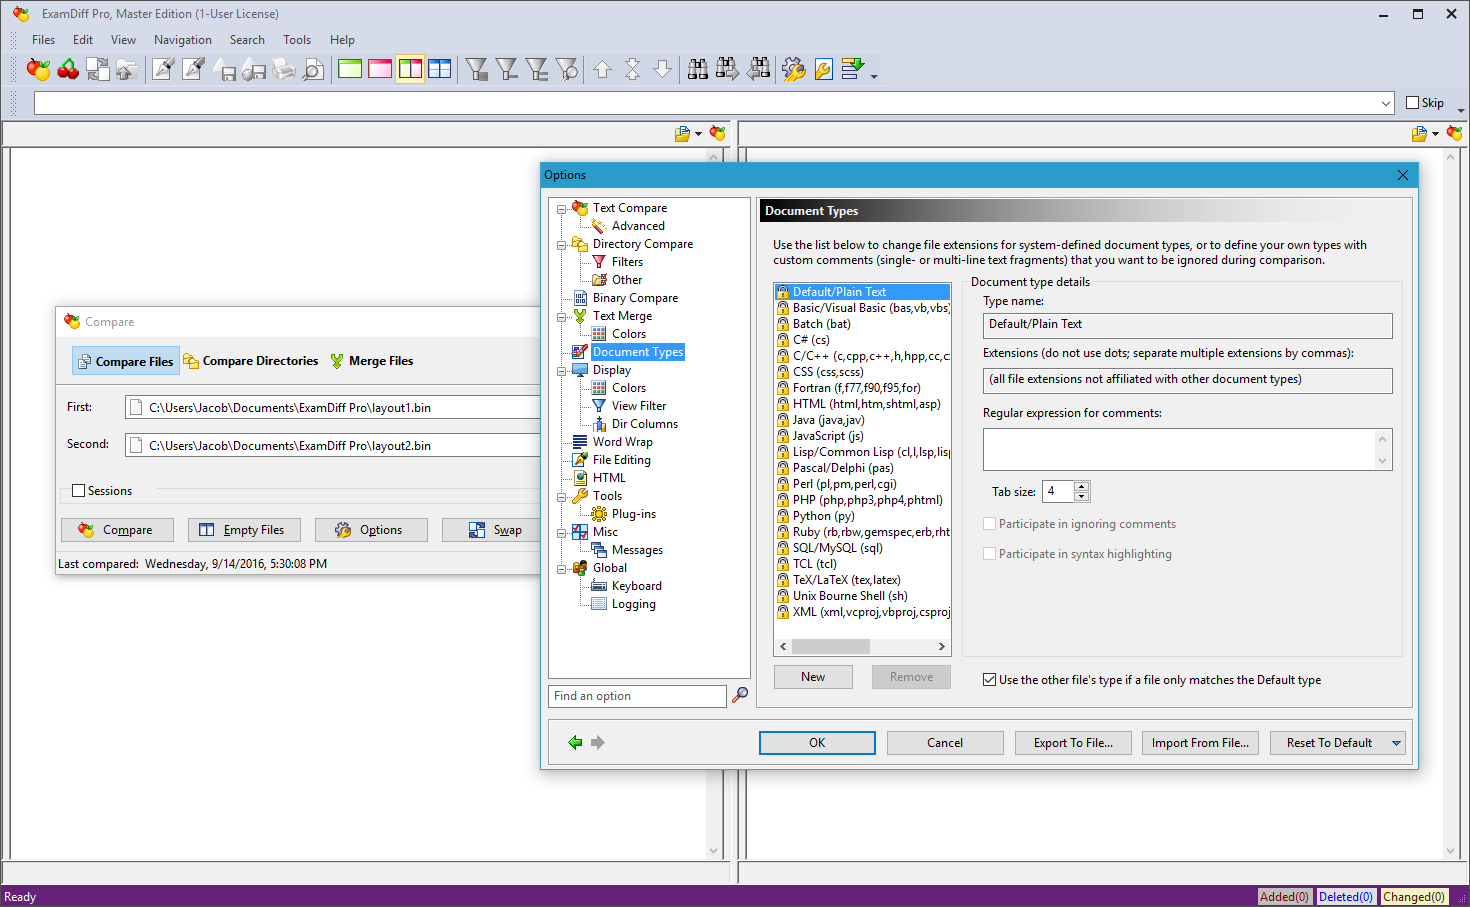The width and height of the screenshot is (1470, 907).
Task: Click the Find Next binoculars arrow icon
Action: pyautogui.click(x=728, y=69)
